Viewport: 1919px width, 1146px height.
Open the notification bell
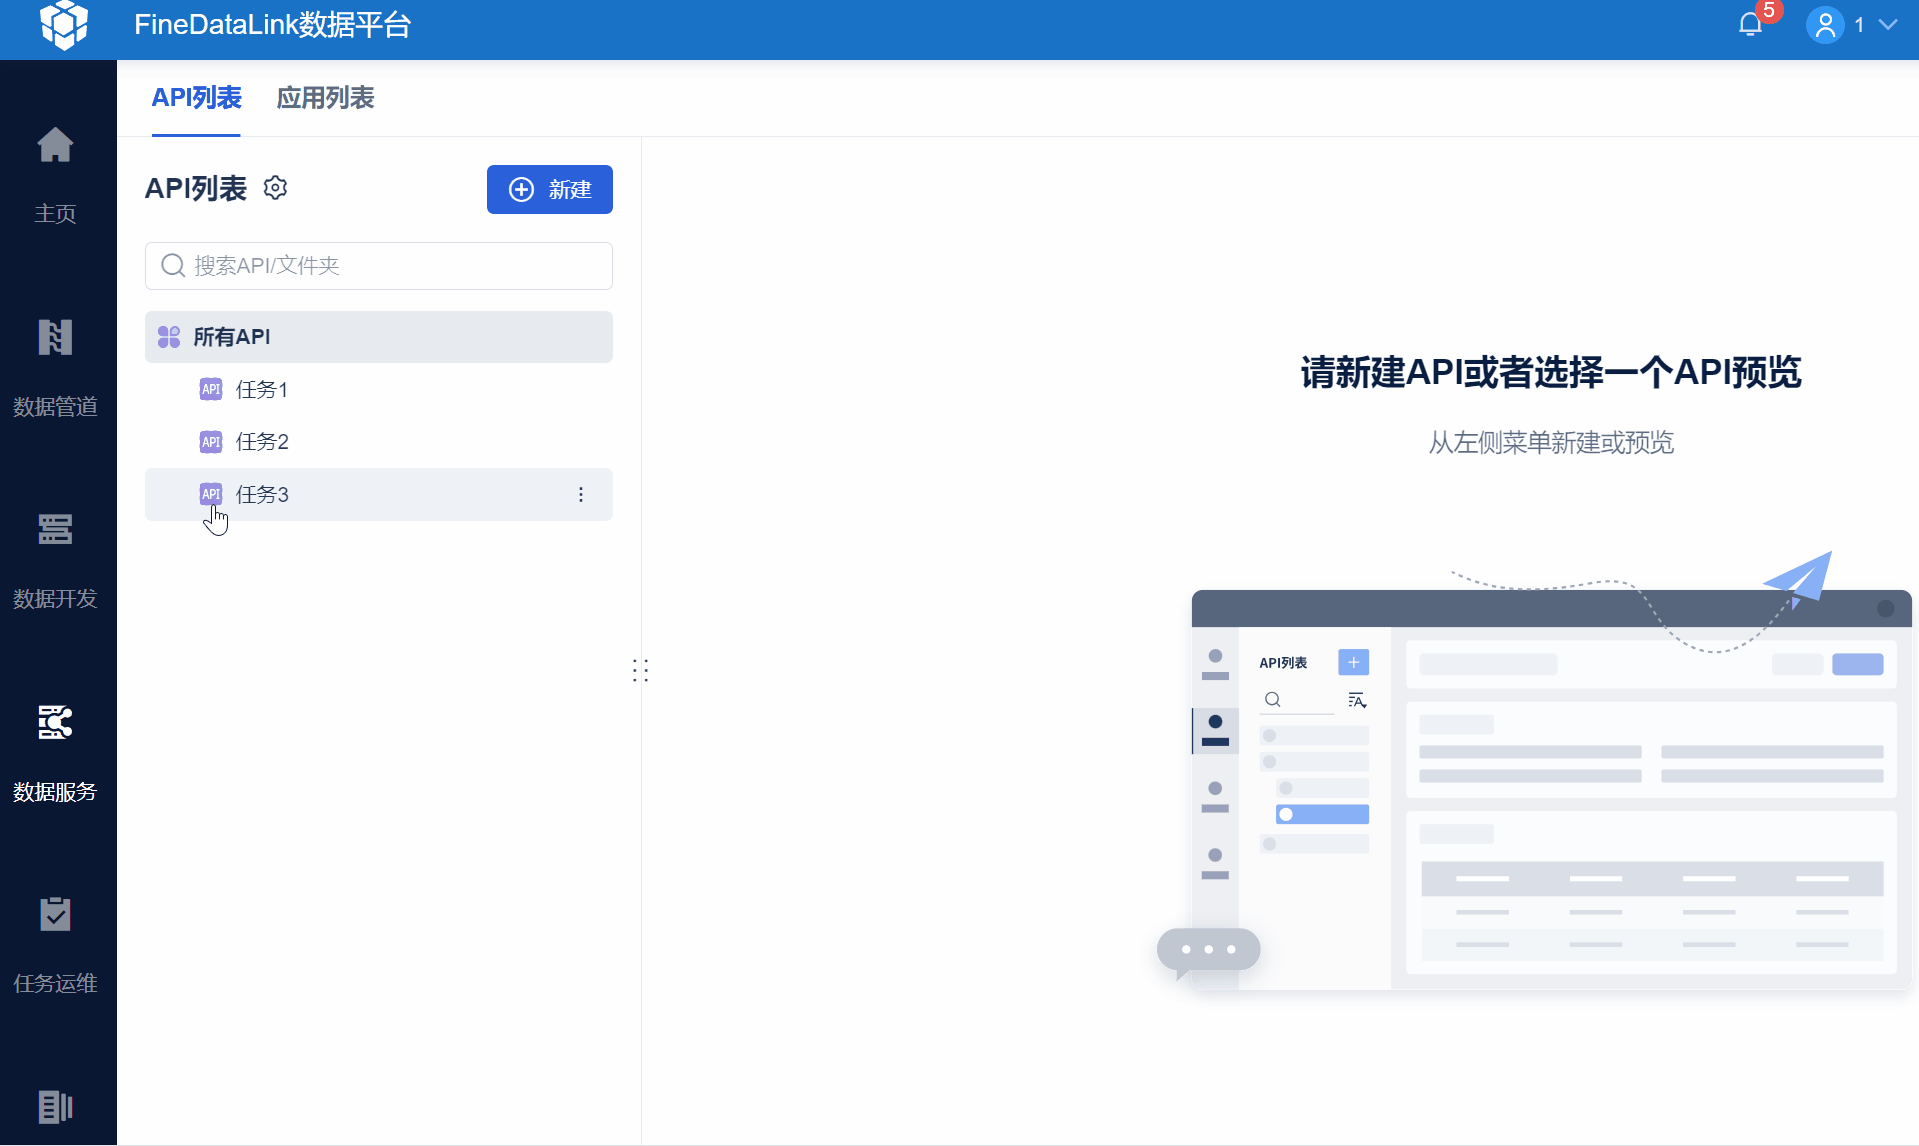click(1750, 25)
